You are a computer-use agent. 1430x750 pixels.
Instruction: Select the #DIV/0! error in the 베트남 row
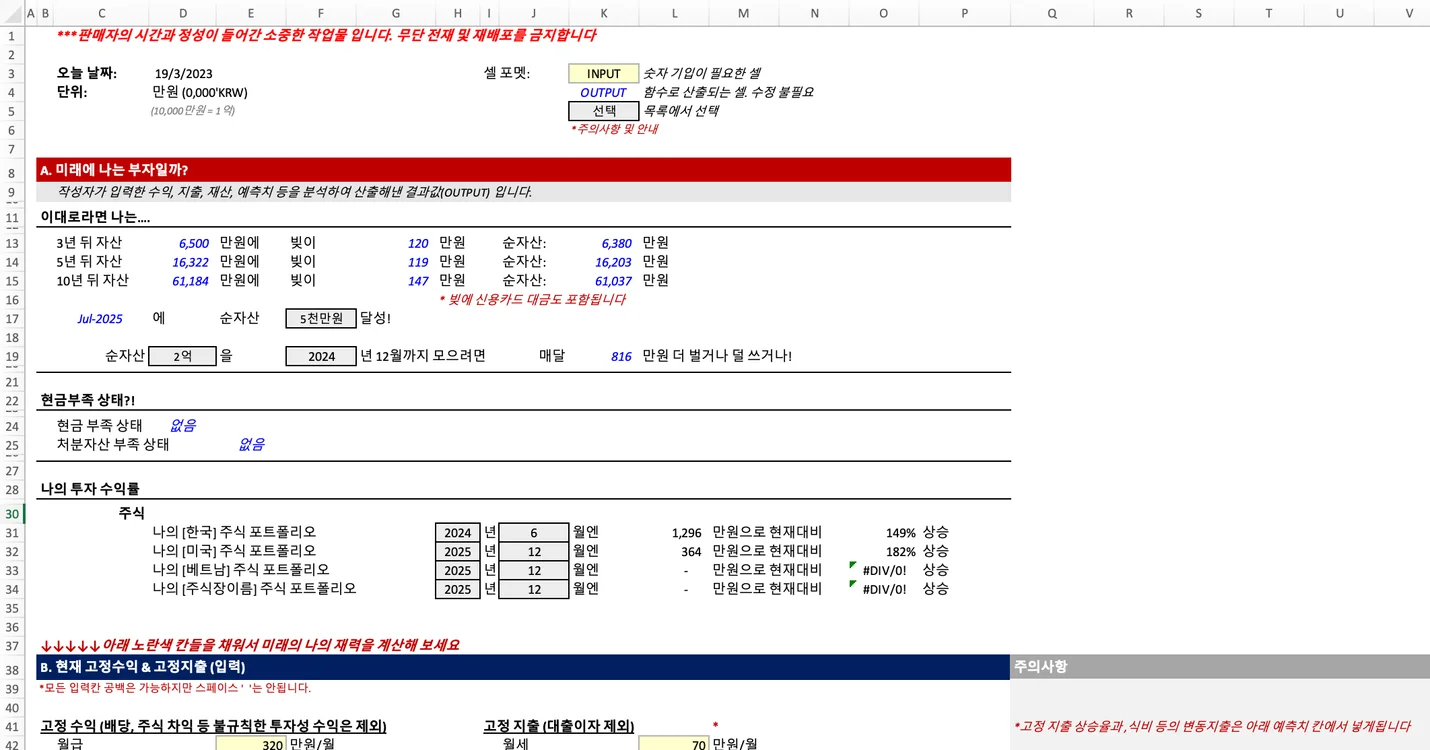[885, 571]
